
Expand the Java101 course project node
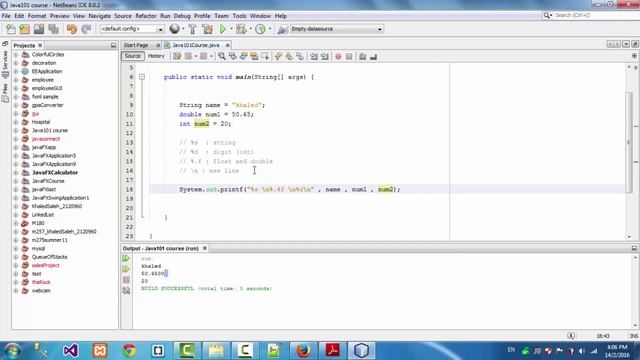(16, 130)
